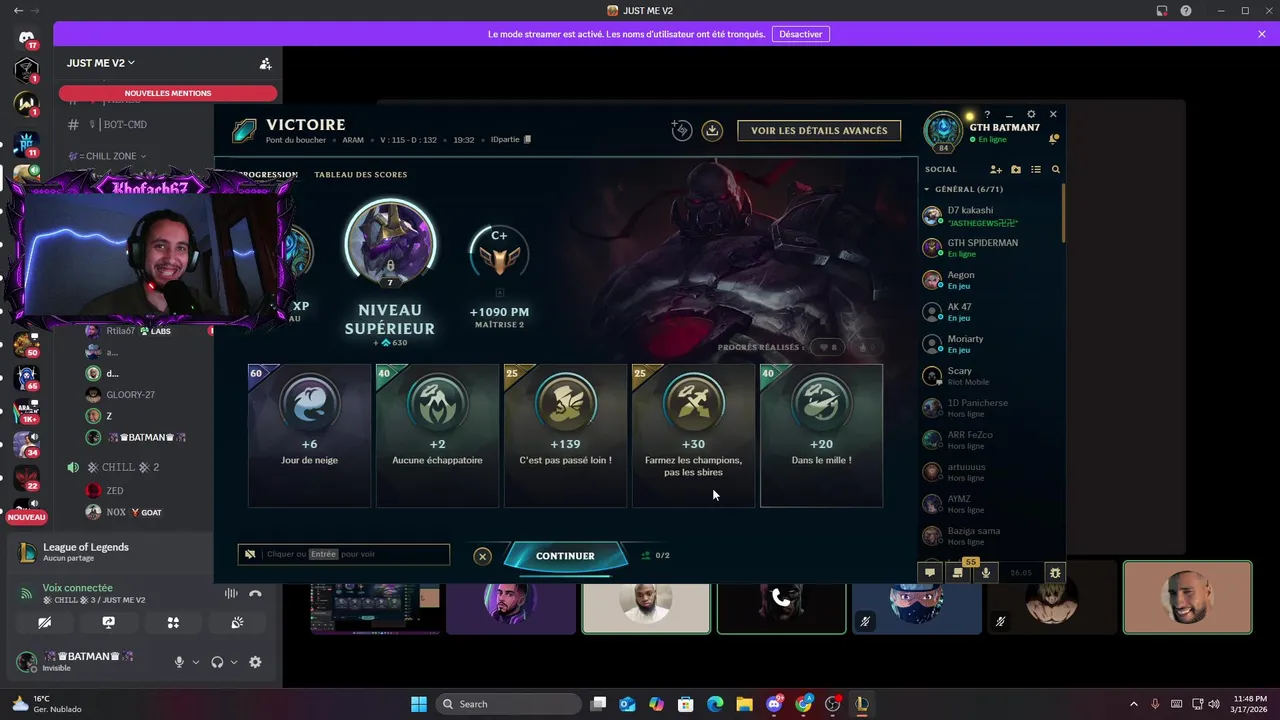This screenshot has width=1280, height=720.
Task: Open File Explorer from taskbar
Action: (x=745, y=704)
